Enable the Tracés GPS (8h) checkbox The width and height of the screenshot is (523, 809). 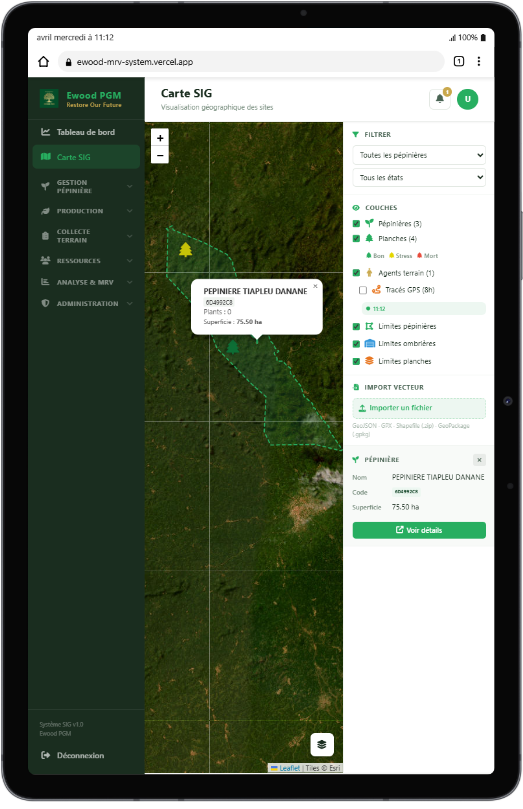tap(363, 290)
